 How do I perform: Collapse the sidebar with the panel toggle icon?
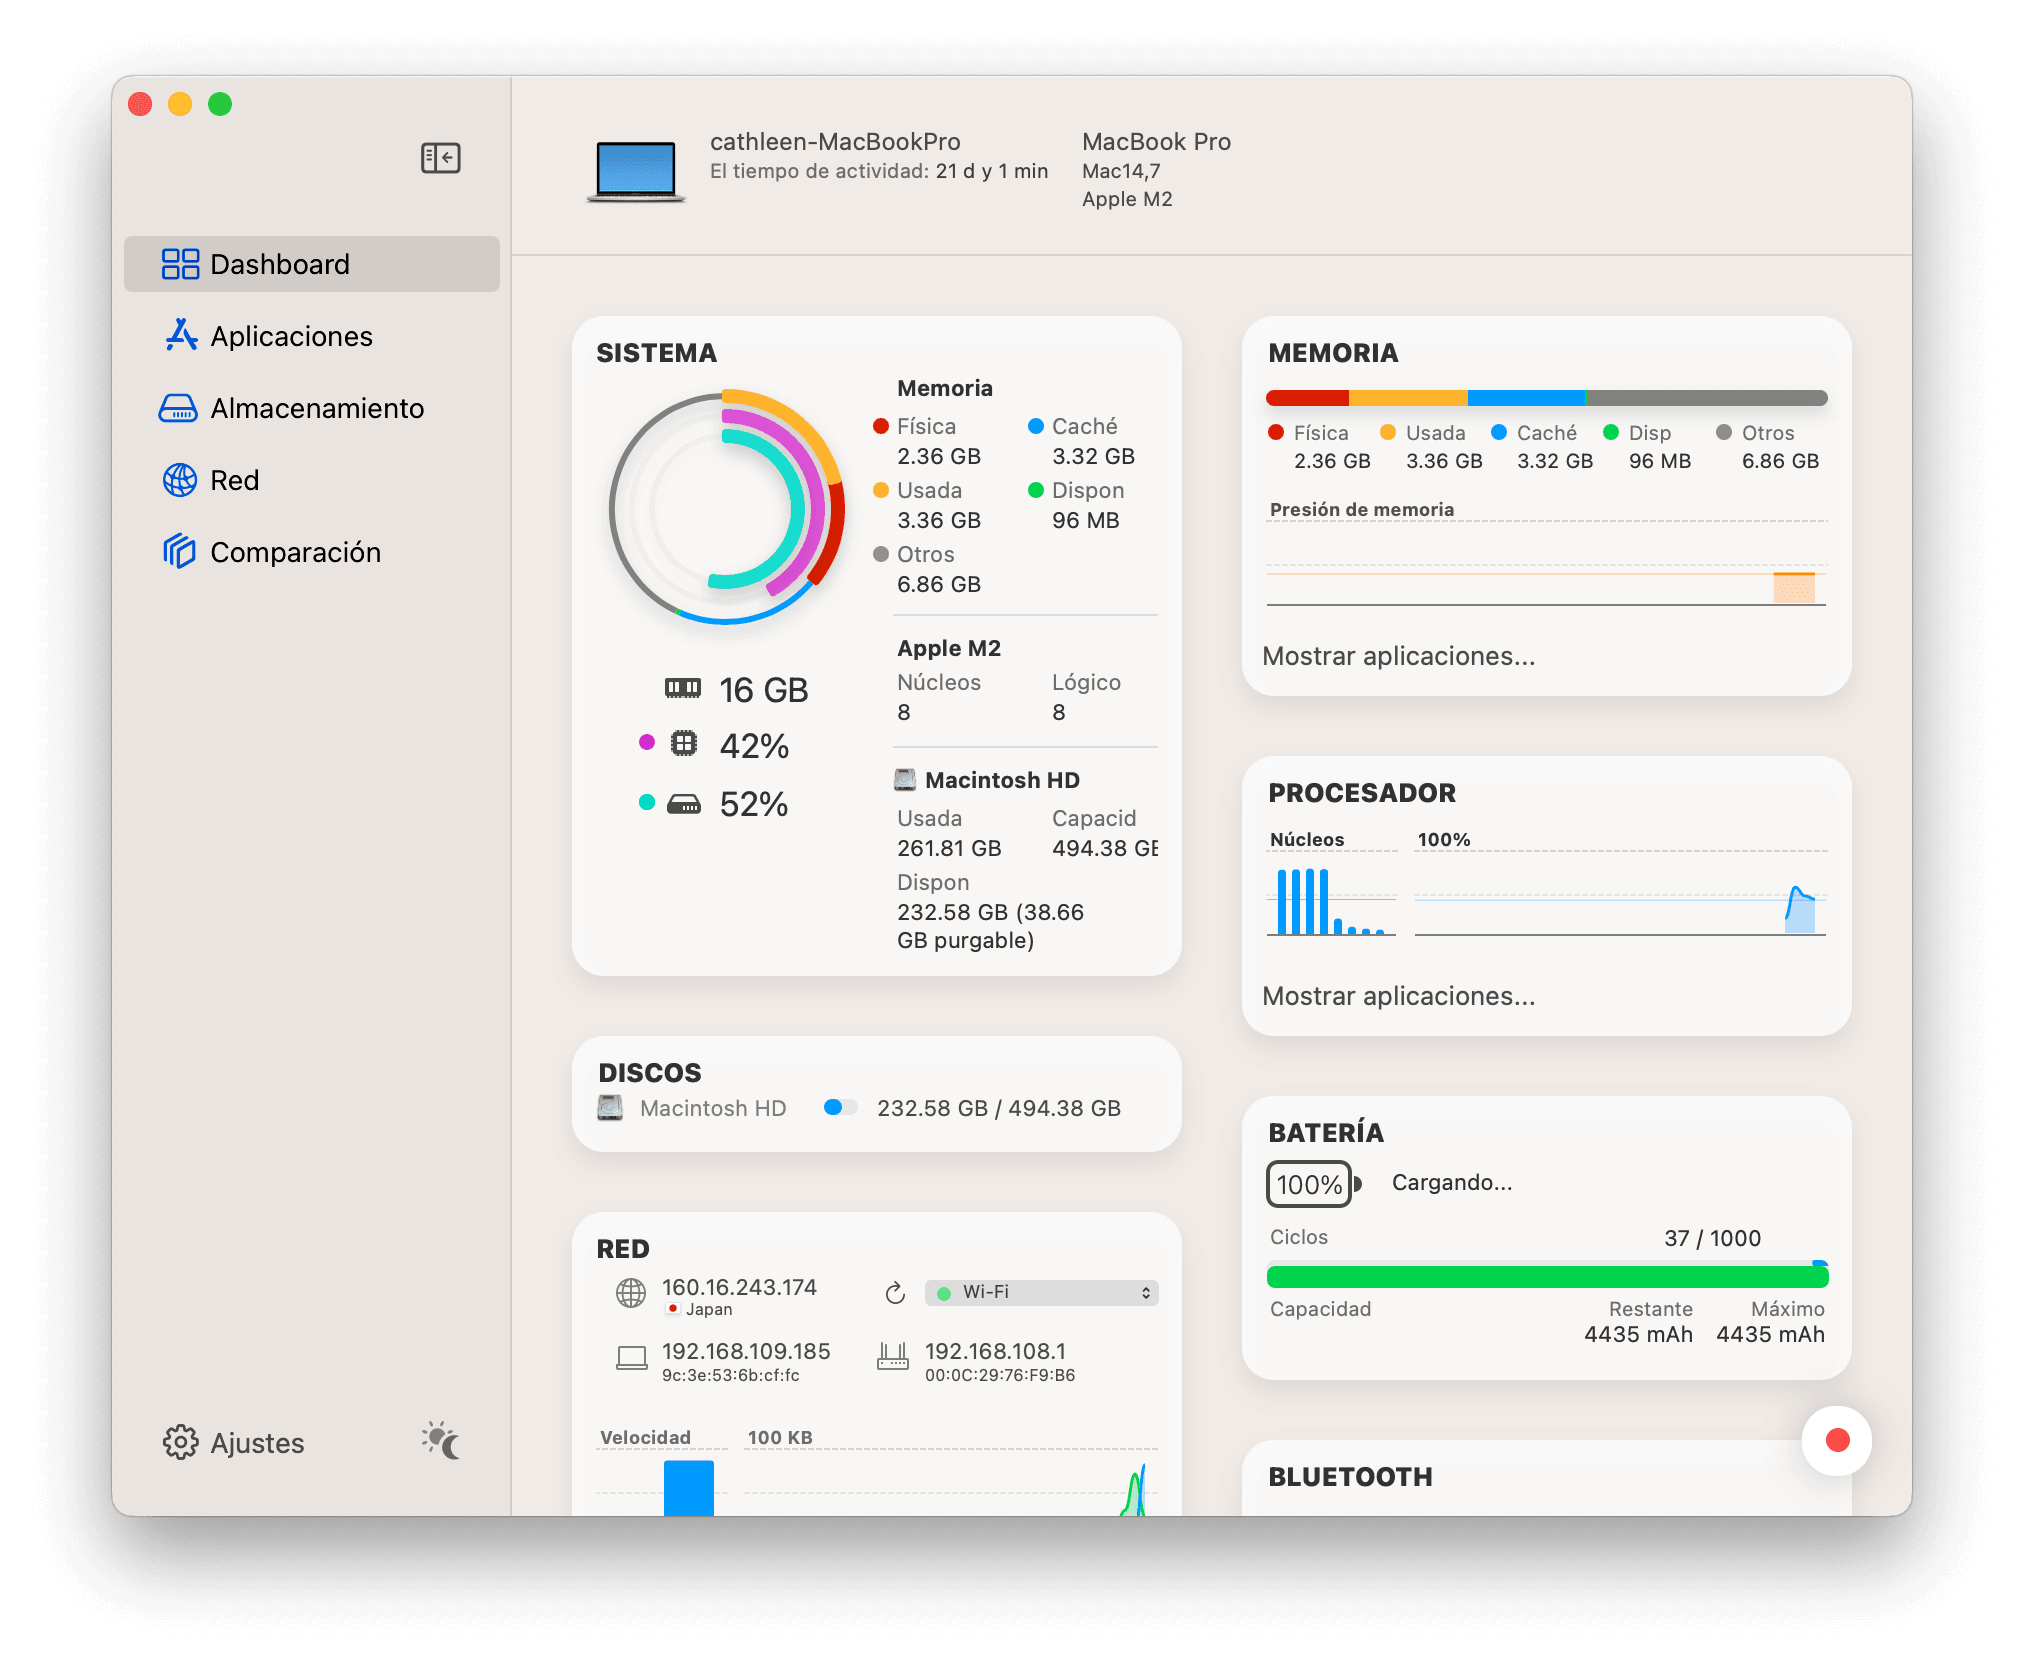point(440,158)
